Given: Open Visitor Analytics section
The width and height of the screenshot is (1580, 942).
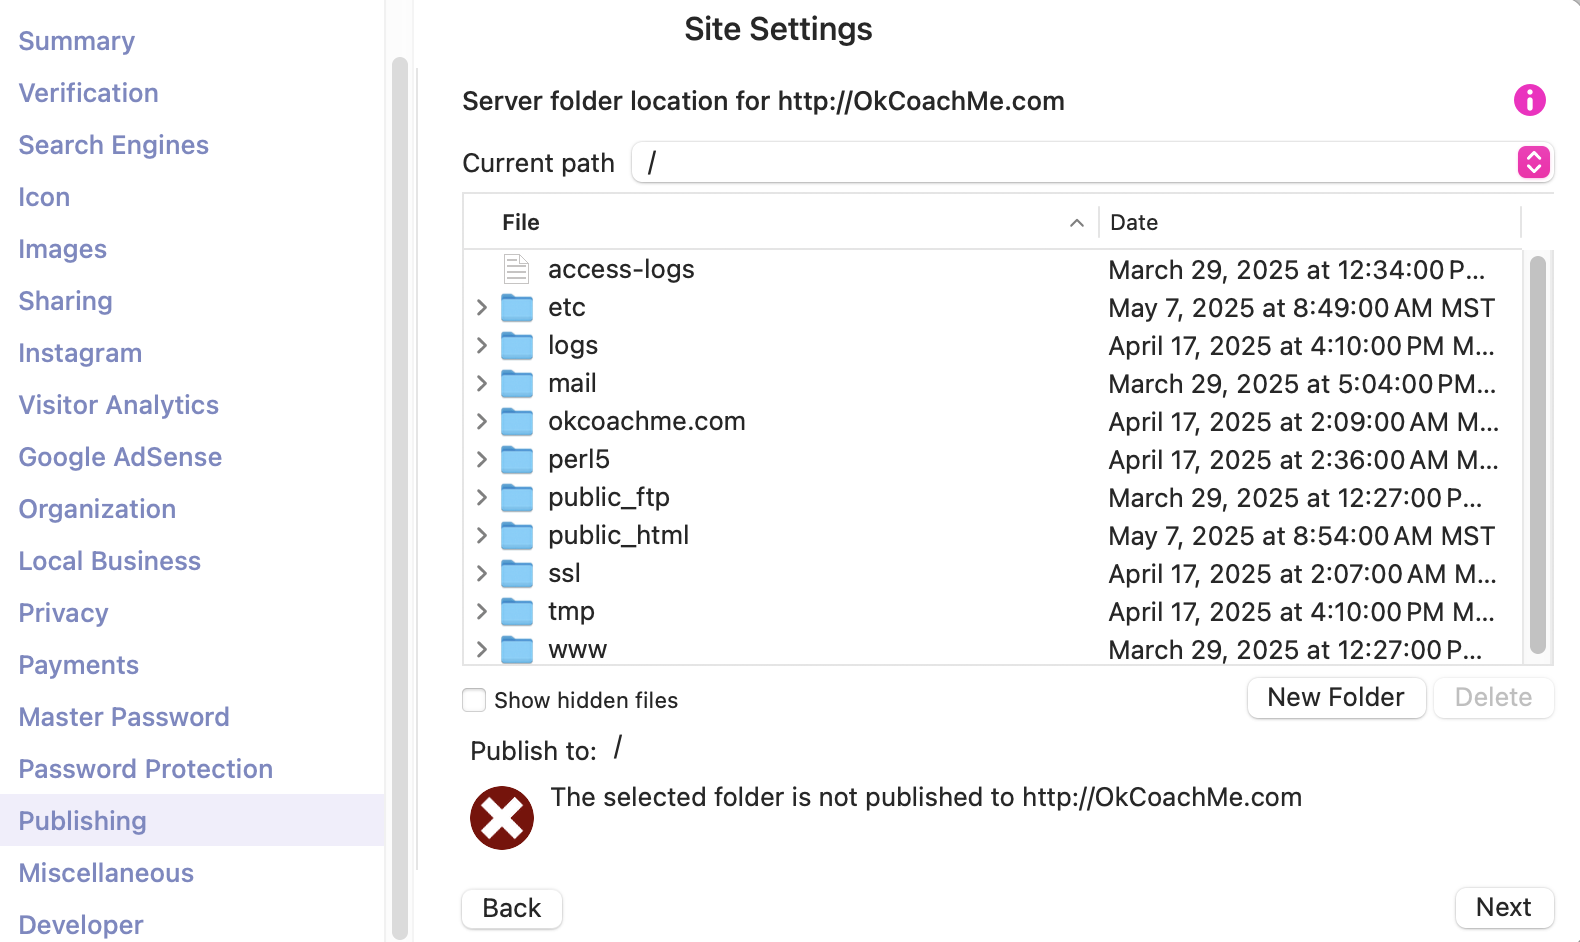Looking at the screenshot, I should point(119,405).
